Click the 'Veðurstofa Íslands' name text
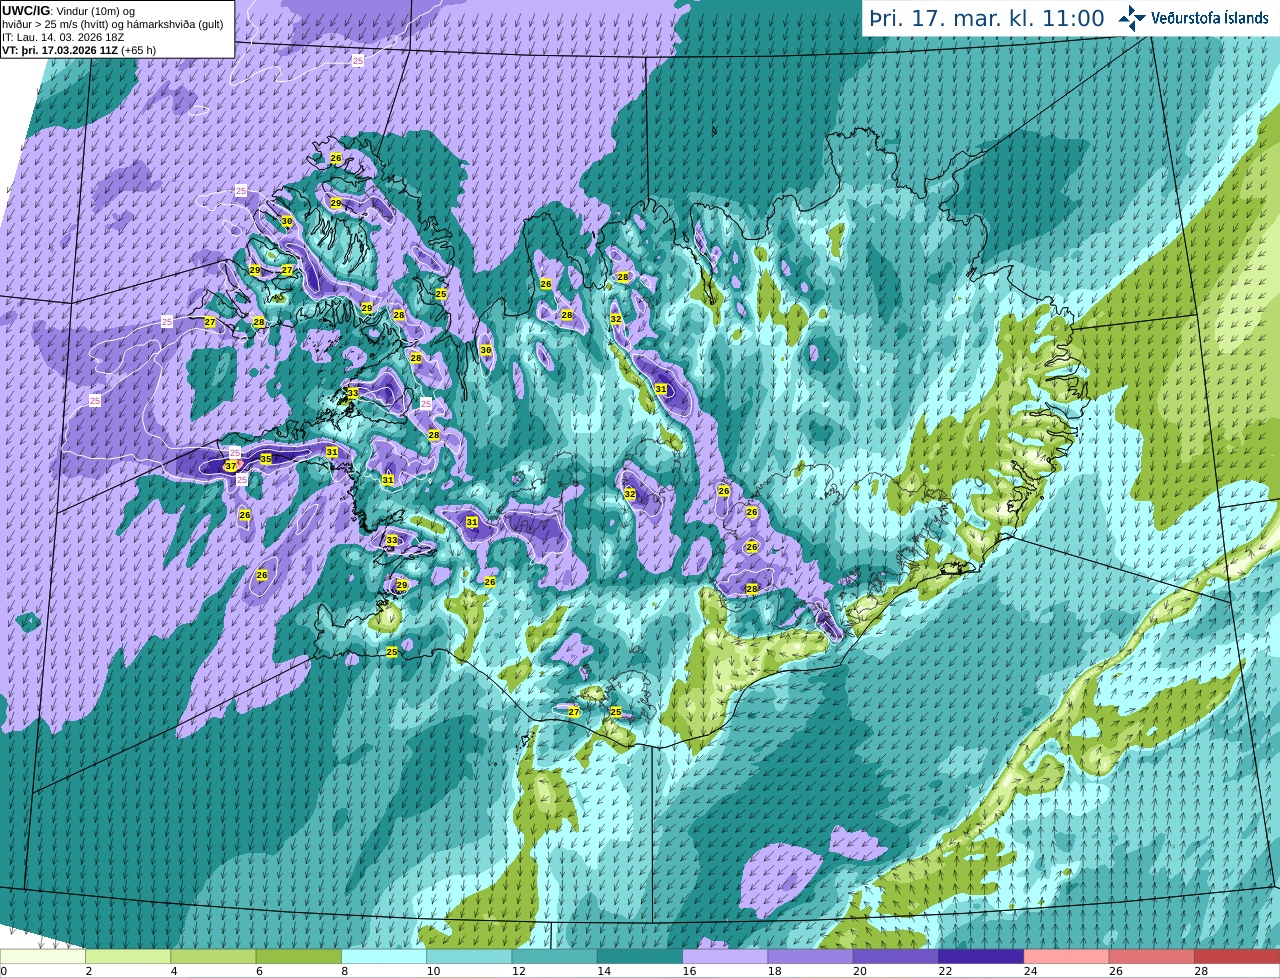This screenshot has height=978, width=1280. tap(1210, 18)
